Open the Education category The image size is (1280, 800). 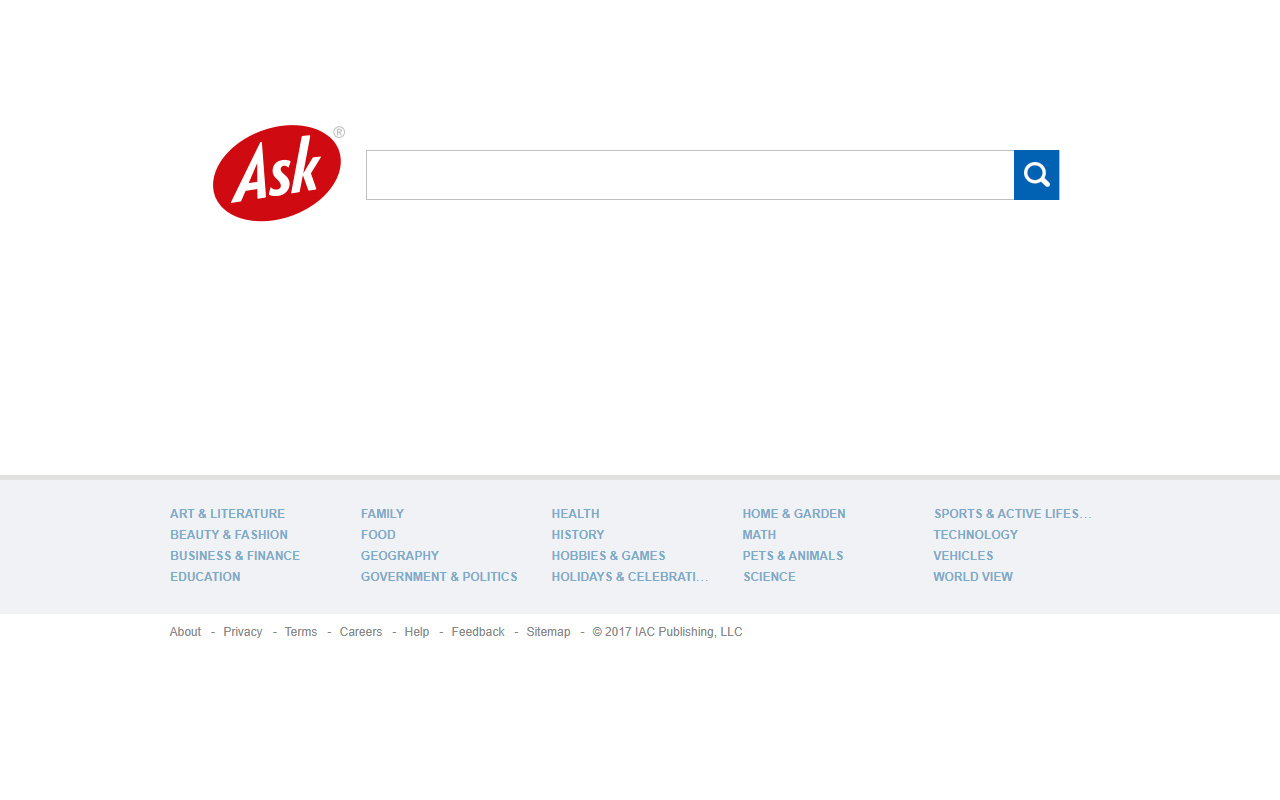pos(205,577)
